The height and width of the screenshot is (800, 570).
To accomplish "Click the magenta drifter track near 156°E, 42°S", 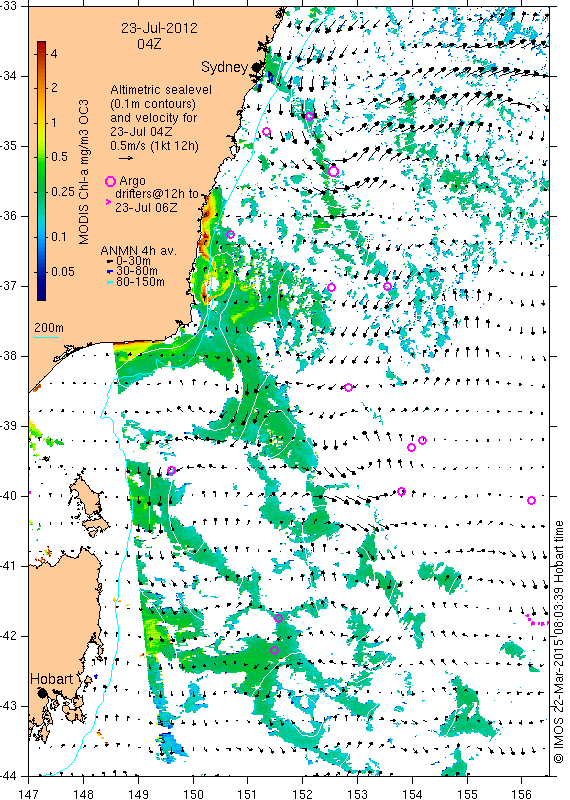I will [x=537, y=621].
